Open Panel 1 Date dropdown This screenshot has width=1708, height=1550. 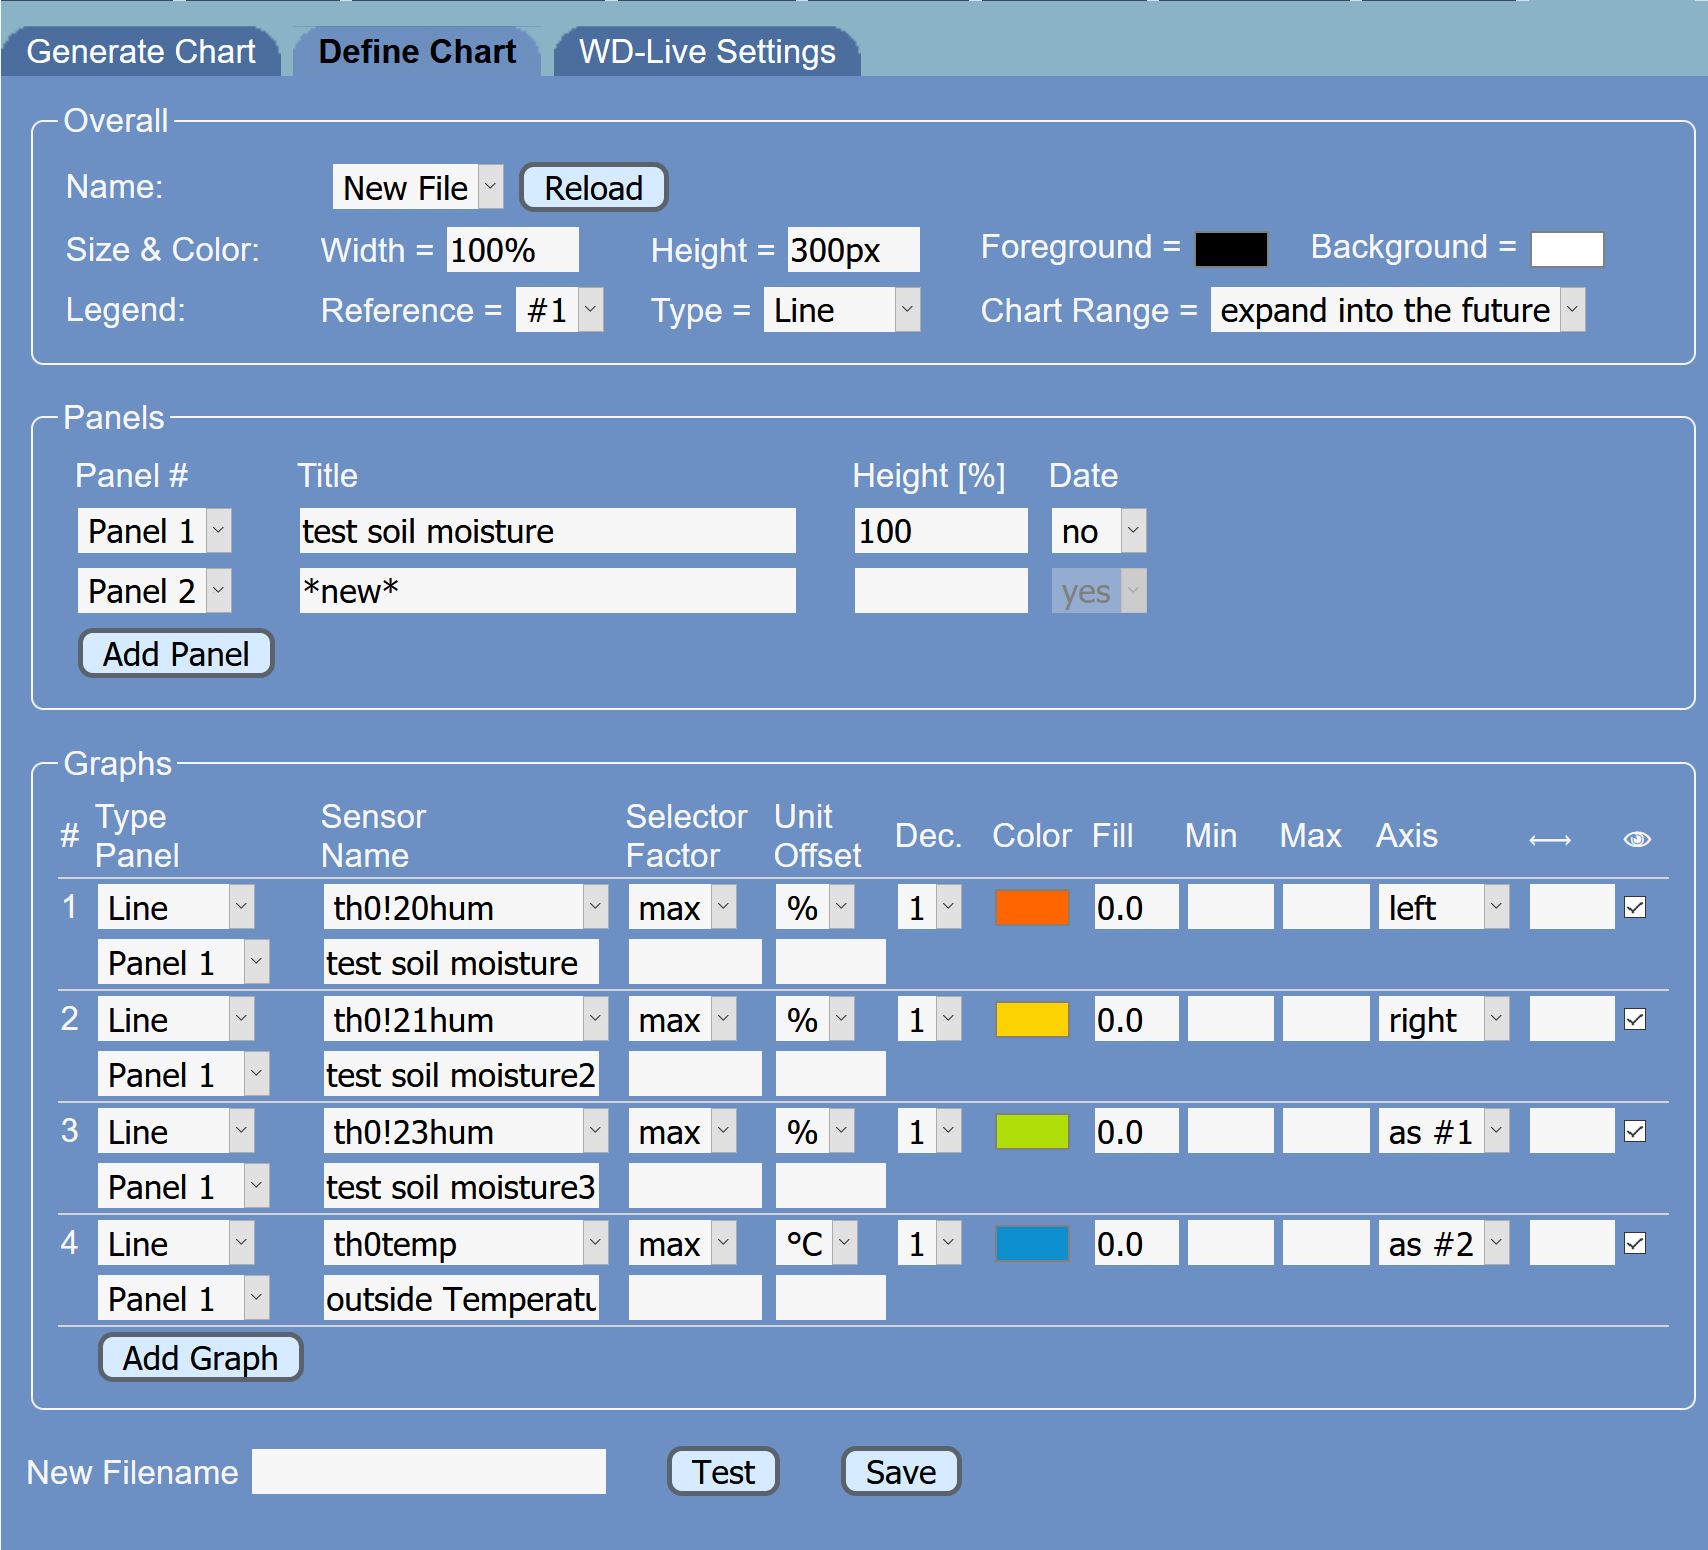pos(1098,531)
